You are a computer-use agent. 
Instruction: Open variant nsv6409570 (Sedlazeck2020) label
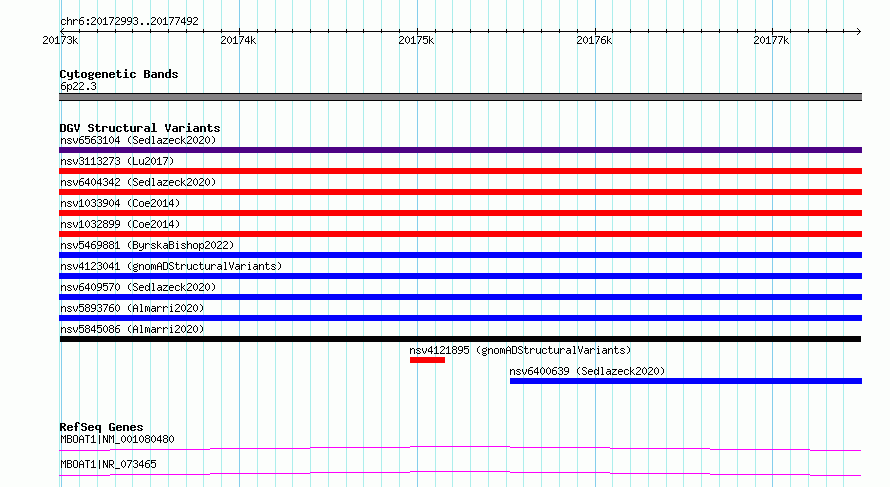tap(138, 287)
